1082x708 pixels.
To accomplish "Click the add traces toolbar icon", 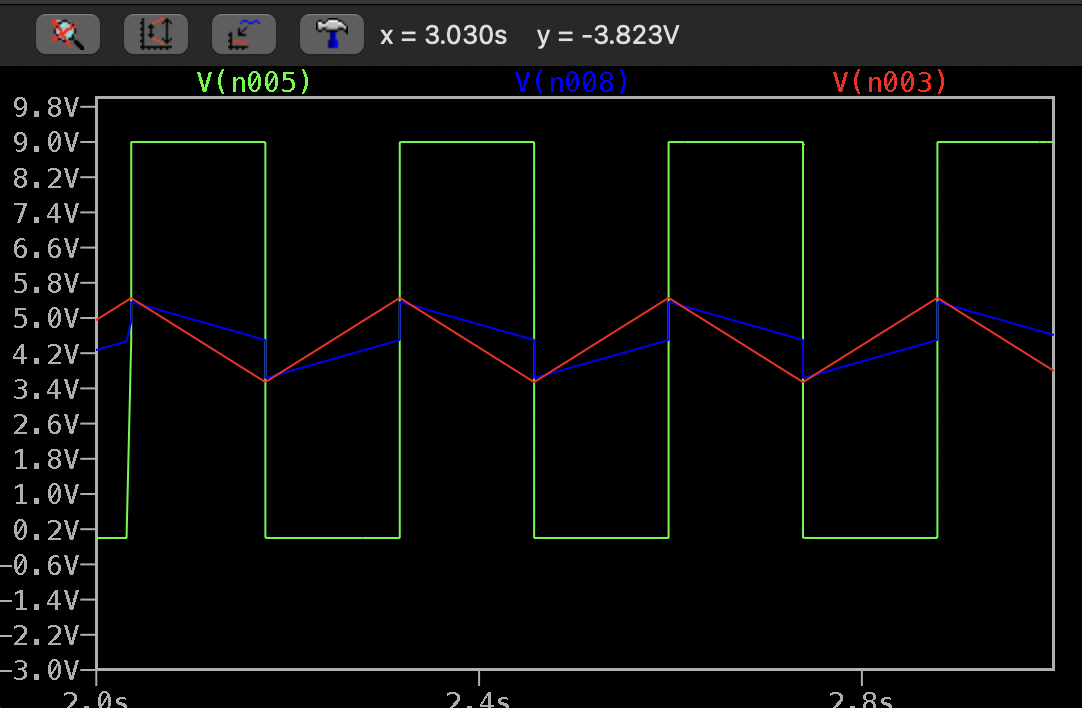I will pos(244,35).
